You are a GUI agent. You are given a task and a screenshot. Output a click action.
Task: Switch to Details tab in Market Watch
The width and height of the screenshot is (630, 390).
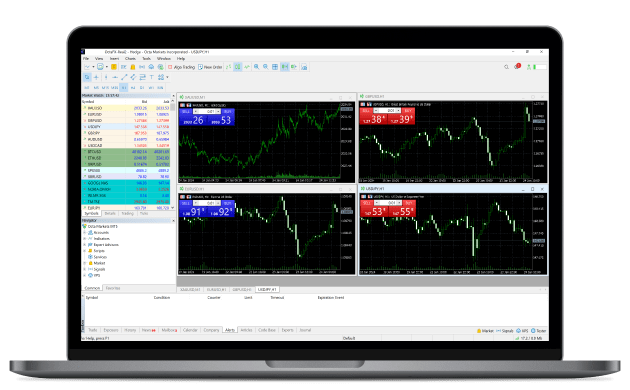coord(110,214)
